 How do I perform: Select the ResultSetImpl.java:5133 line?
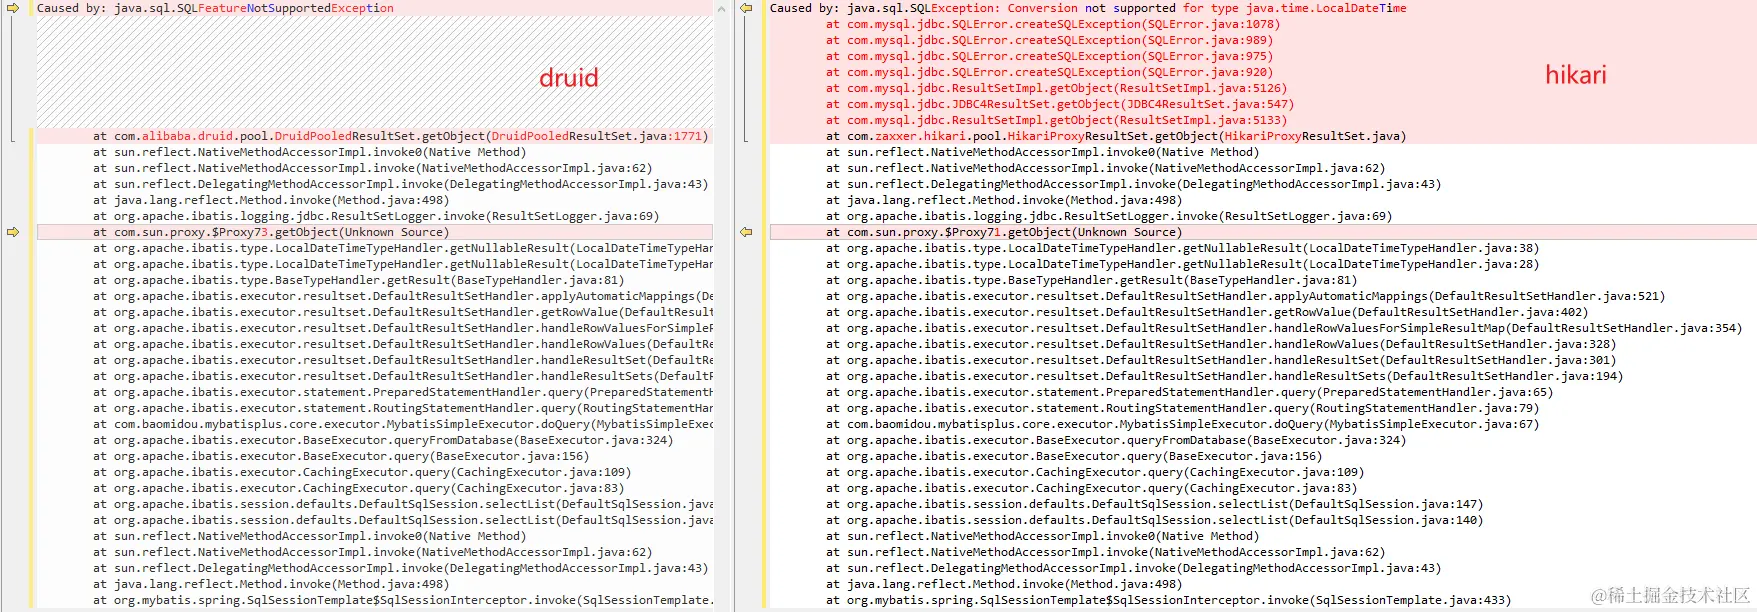(1056, 120)
